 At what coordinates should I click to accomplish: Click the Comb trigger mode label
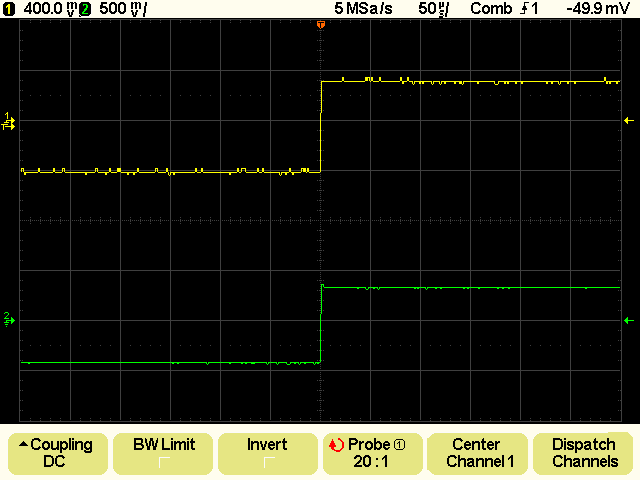pos(491,9)
